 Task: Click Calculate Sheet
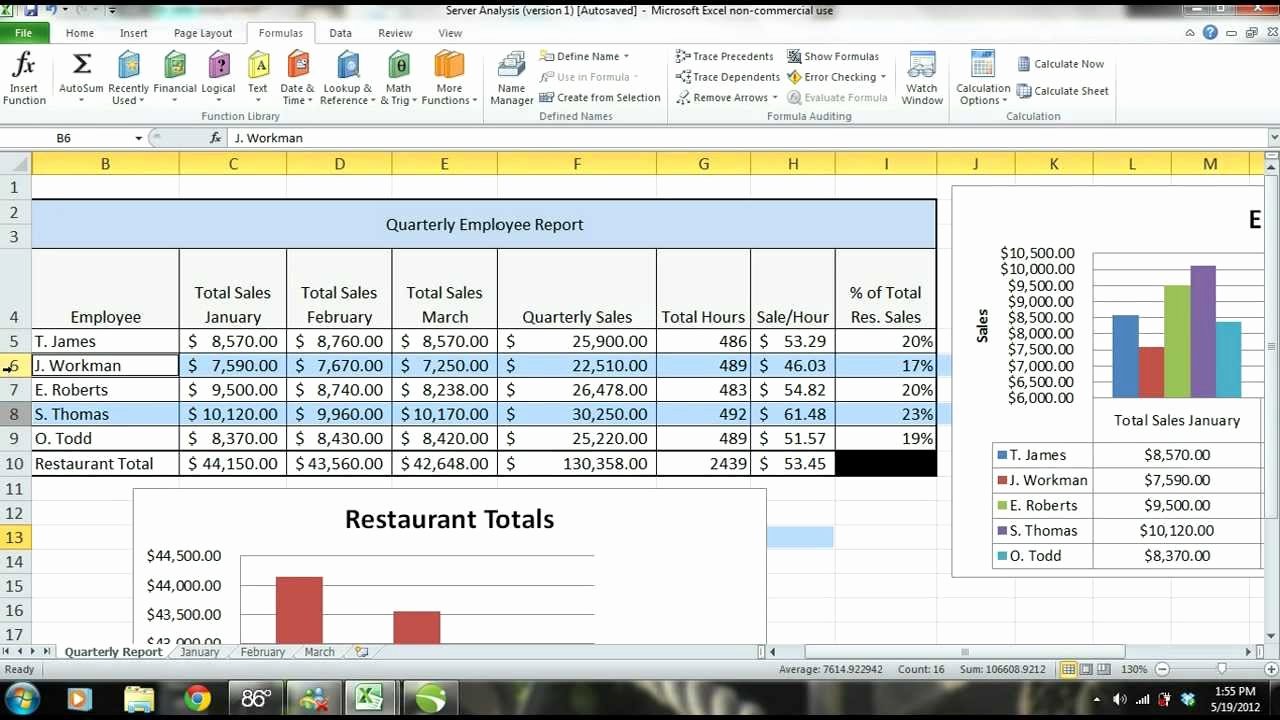click(x=1062, y=91)
